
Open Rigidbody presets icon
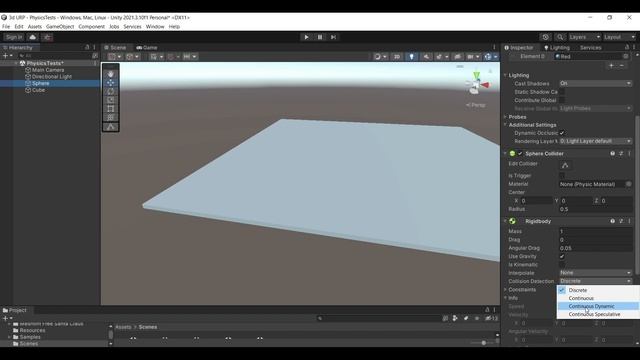(621, 221)
